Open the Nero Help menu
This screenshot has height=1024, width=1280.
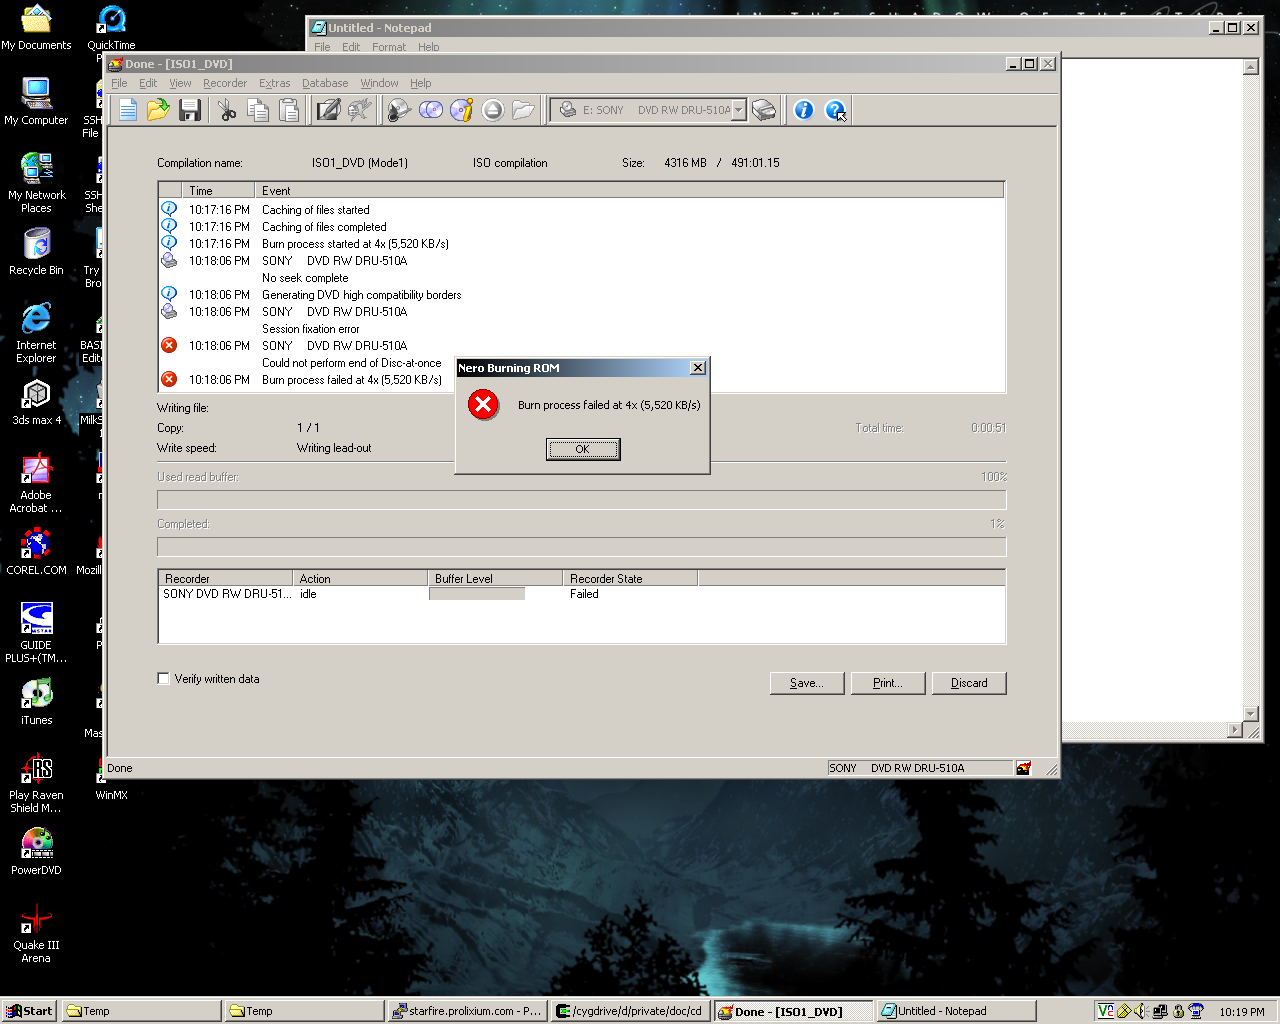pos(421,83)
